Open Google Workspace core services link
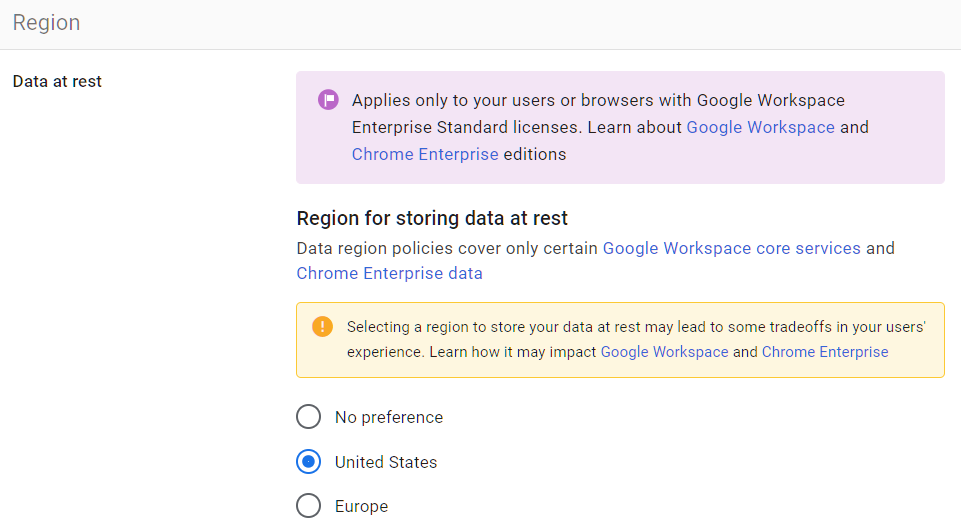This screenshot has height=531, width=961. pos(732,248)
